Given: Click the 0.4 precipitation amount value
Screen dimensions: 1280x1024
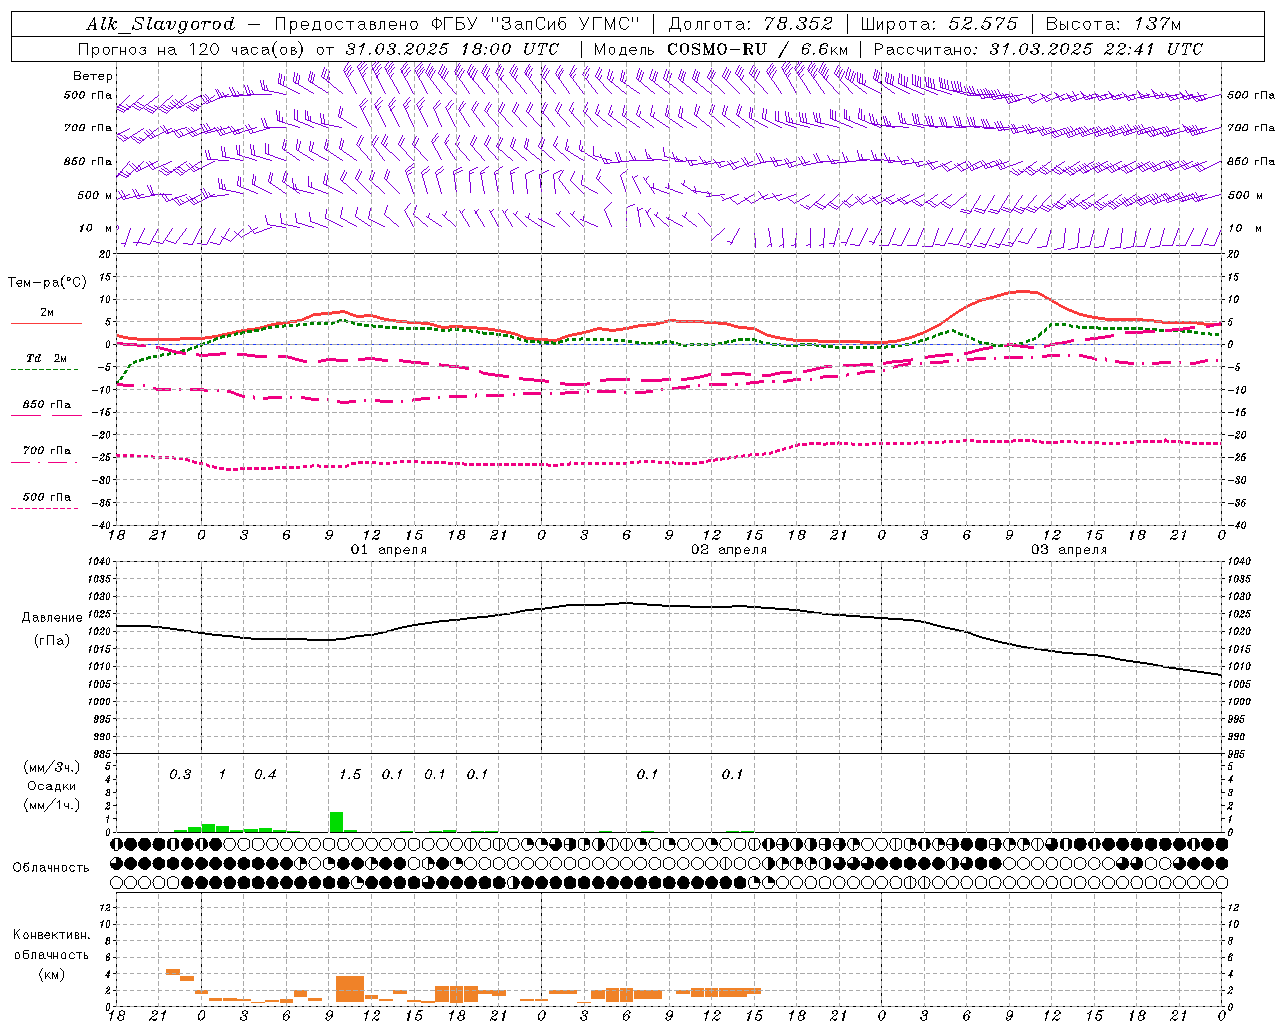Looking at the screenshot, I should point(265,775).
